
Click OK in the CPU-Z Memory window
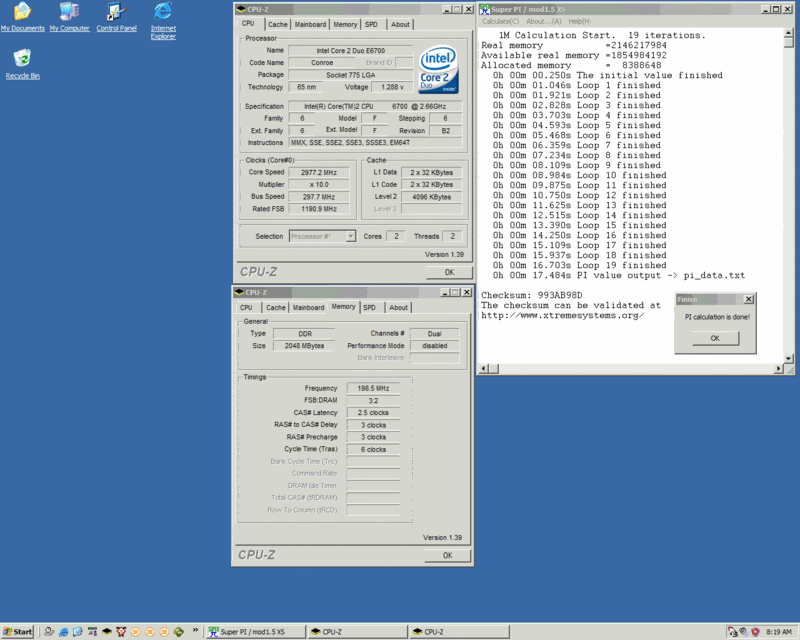[x=447, y=555]
